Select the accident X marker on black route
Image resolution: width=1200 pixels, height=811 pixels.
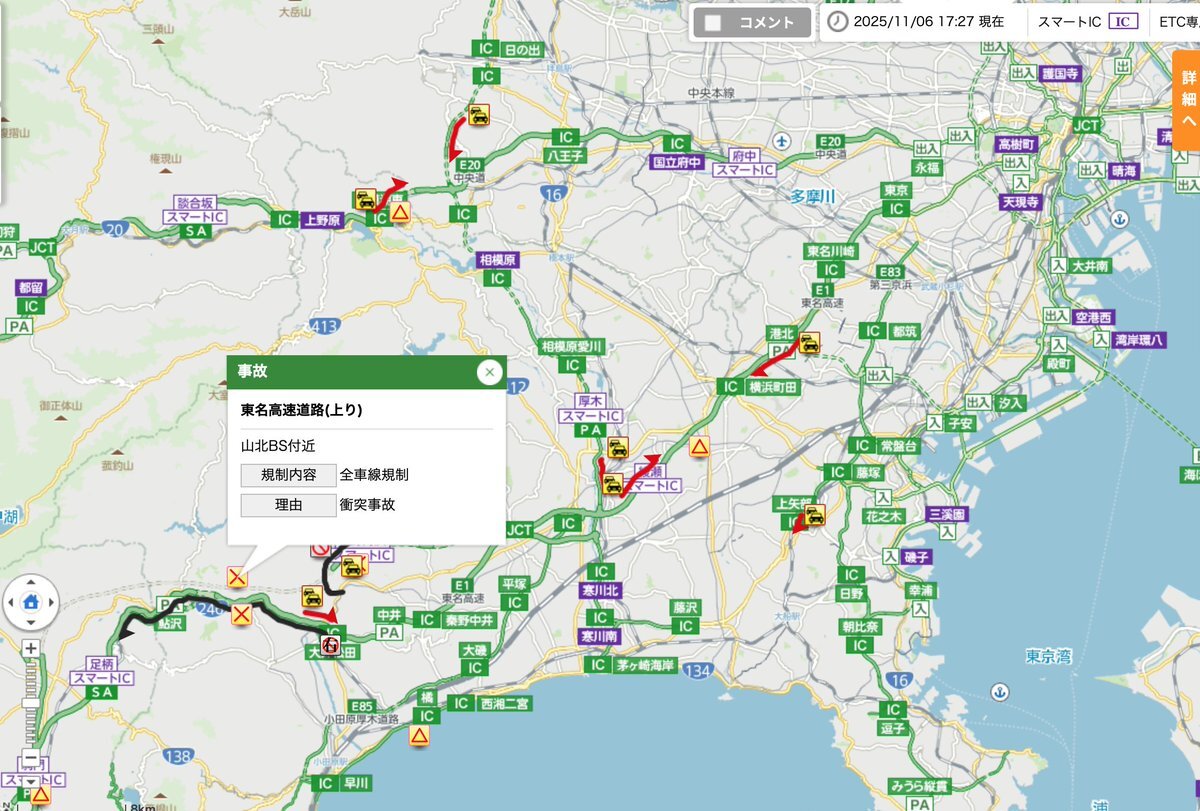click(241, 613)
